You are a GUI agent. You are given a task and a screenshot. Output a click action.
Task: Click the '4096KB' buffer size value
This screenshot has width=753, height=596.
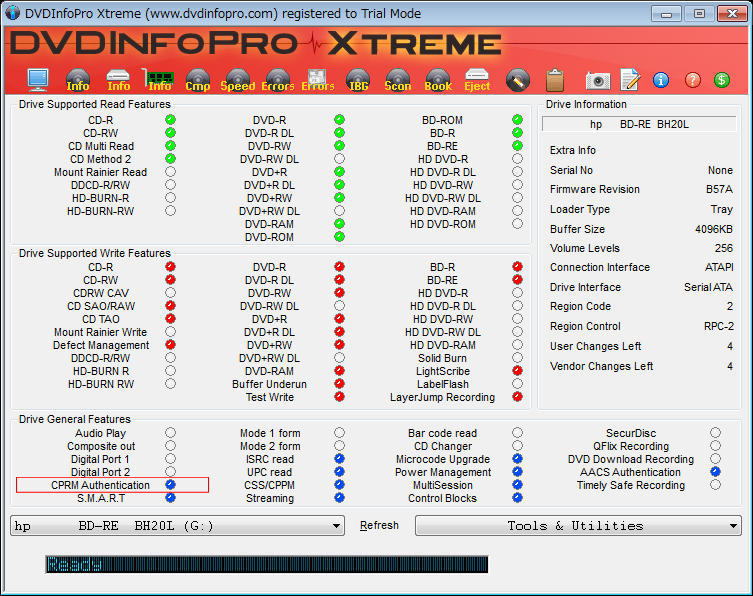click(x=714, y=229)
